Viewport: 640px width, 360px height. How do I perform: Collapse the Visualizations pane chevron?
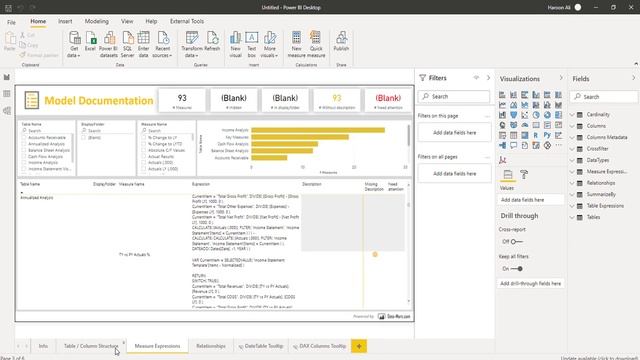click(x=561, y=78)
